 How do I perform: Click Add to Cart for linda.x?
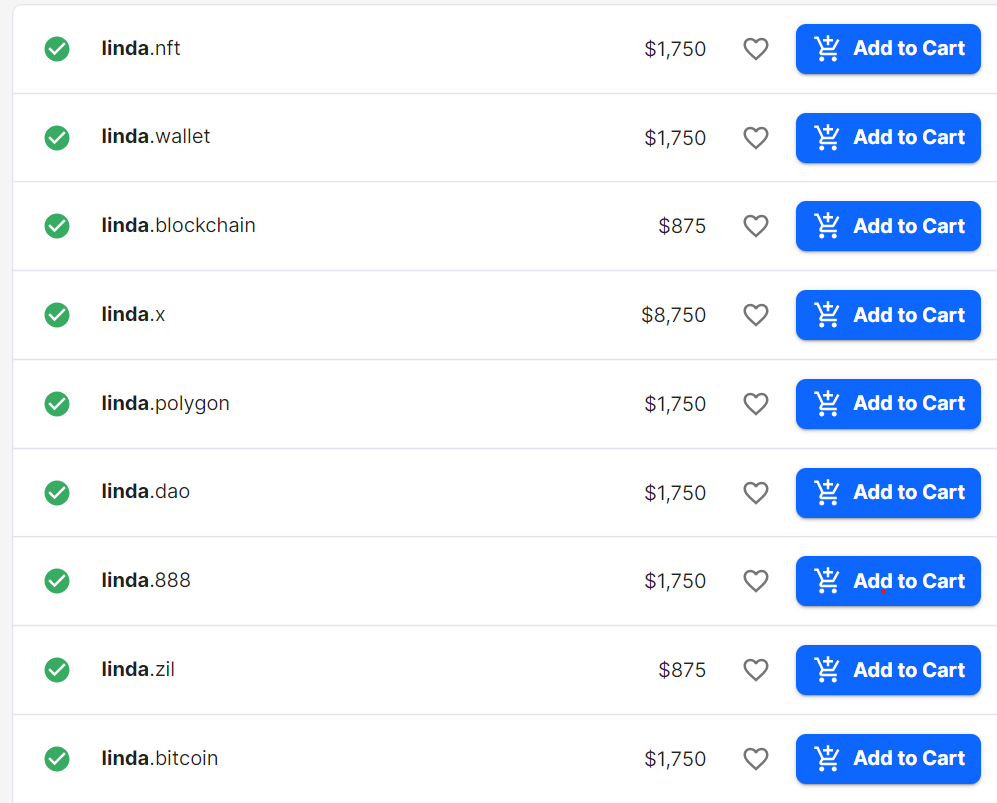[x=888, y=315]
